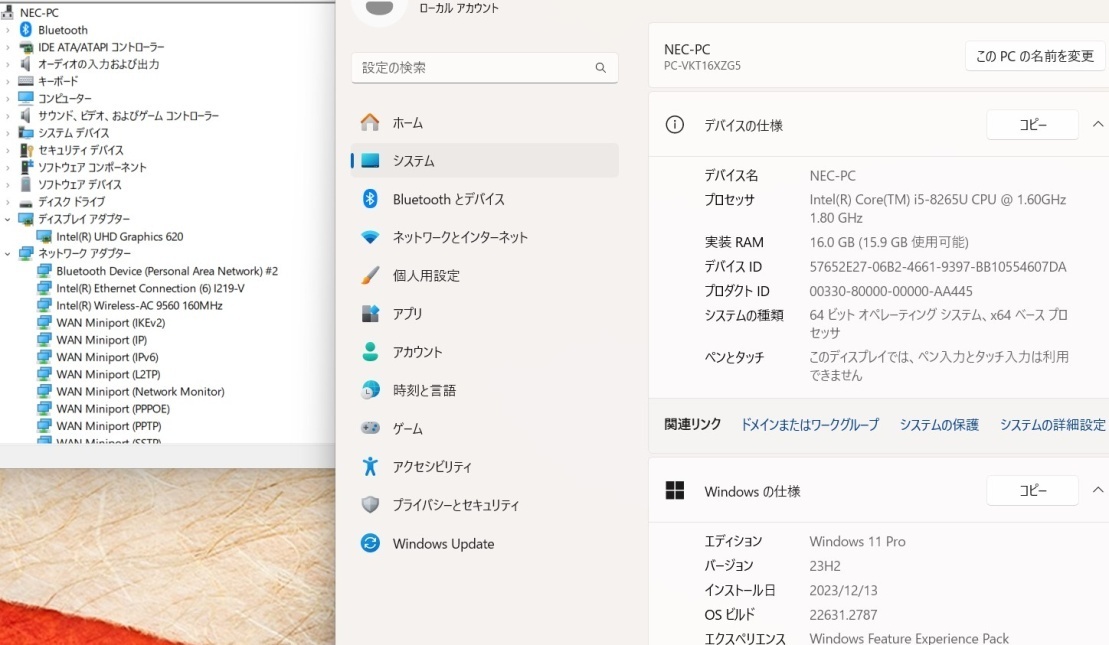Click the ネットワークとインターネット wifi icon
The width and height of the screenshot is (1109, 645).
click(x=370, y=237)
